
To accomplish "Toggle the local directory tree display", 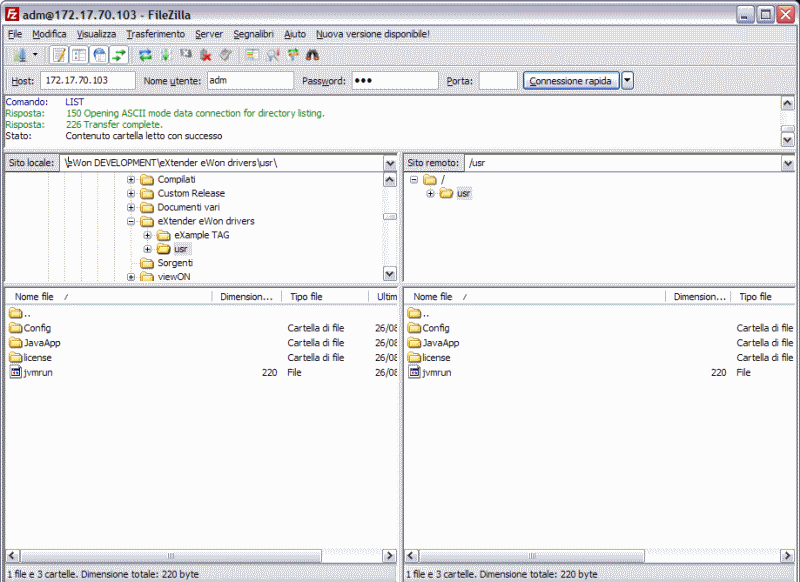I will point(79,55).
